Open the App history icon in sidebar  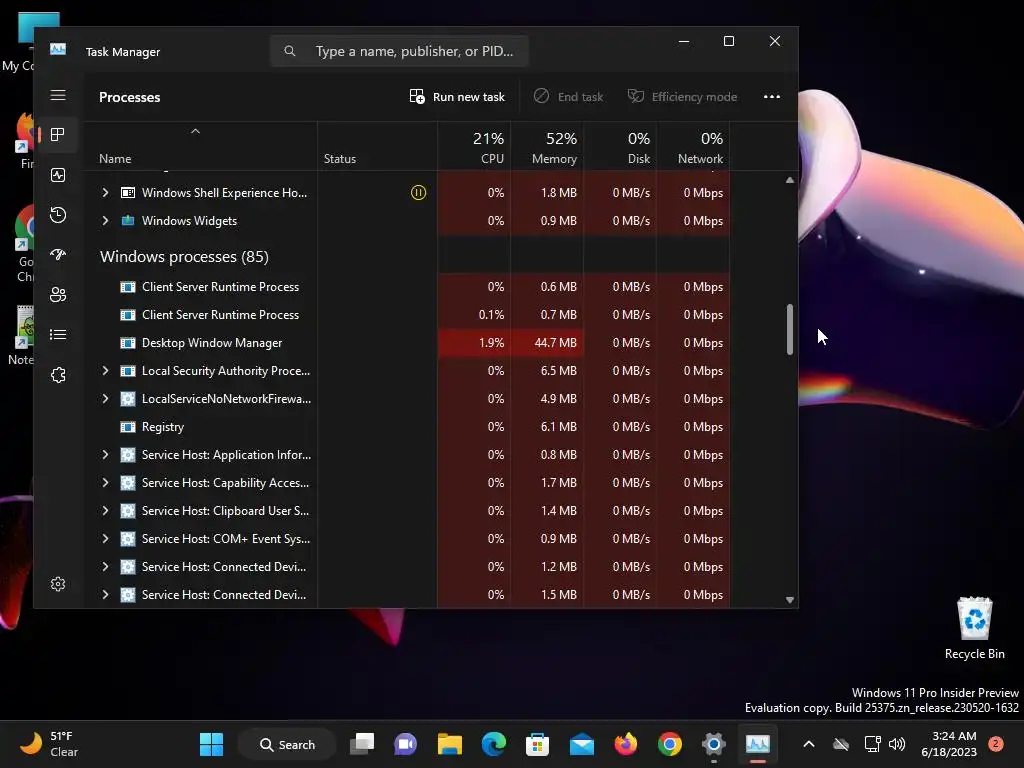[57, 215]
